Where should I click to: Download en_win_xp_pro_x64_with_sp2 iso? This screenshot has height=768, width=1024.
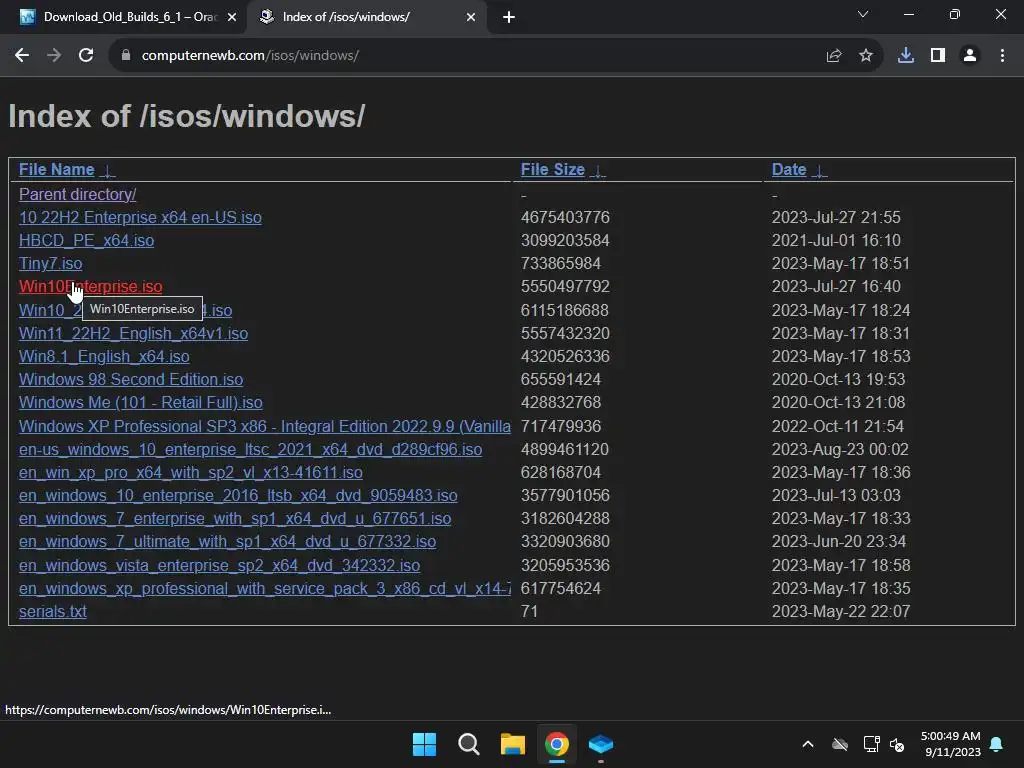pyautogui.click(x=191, y=472)
